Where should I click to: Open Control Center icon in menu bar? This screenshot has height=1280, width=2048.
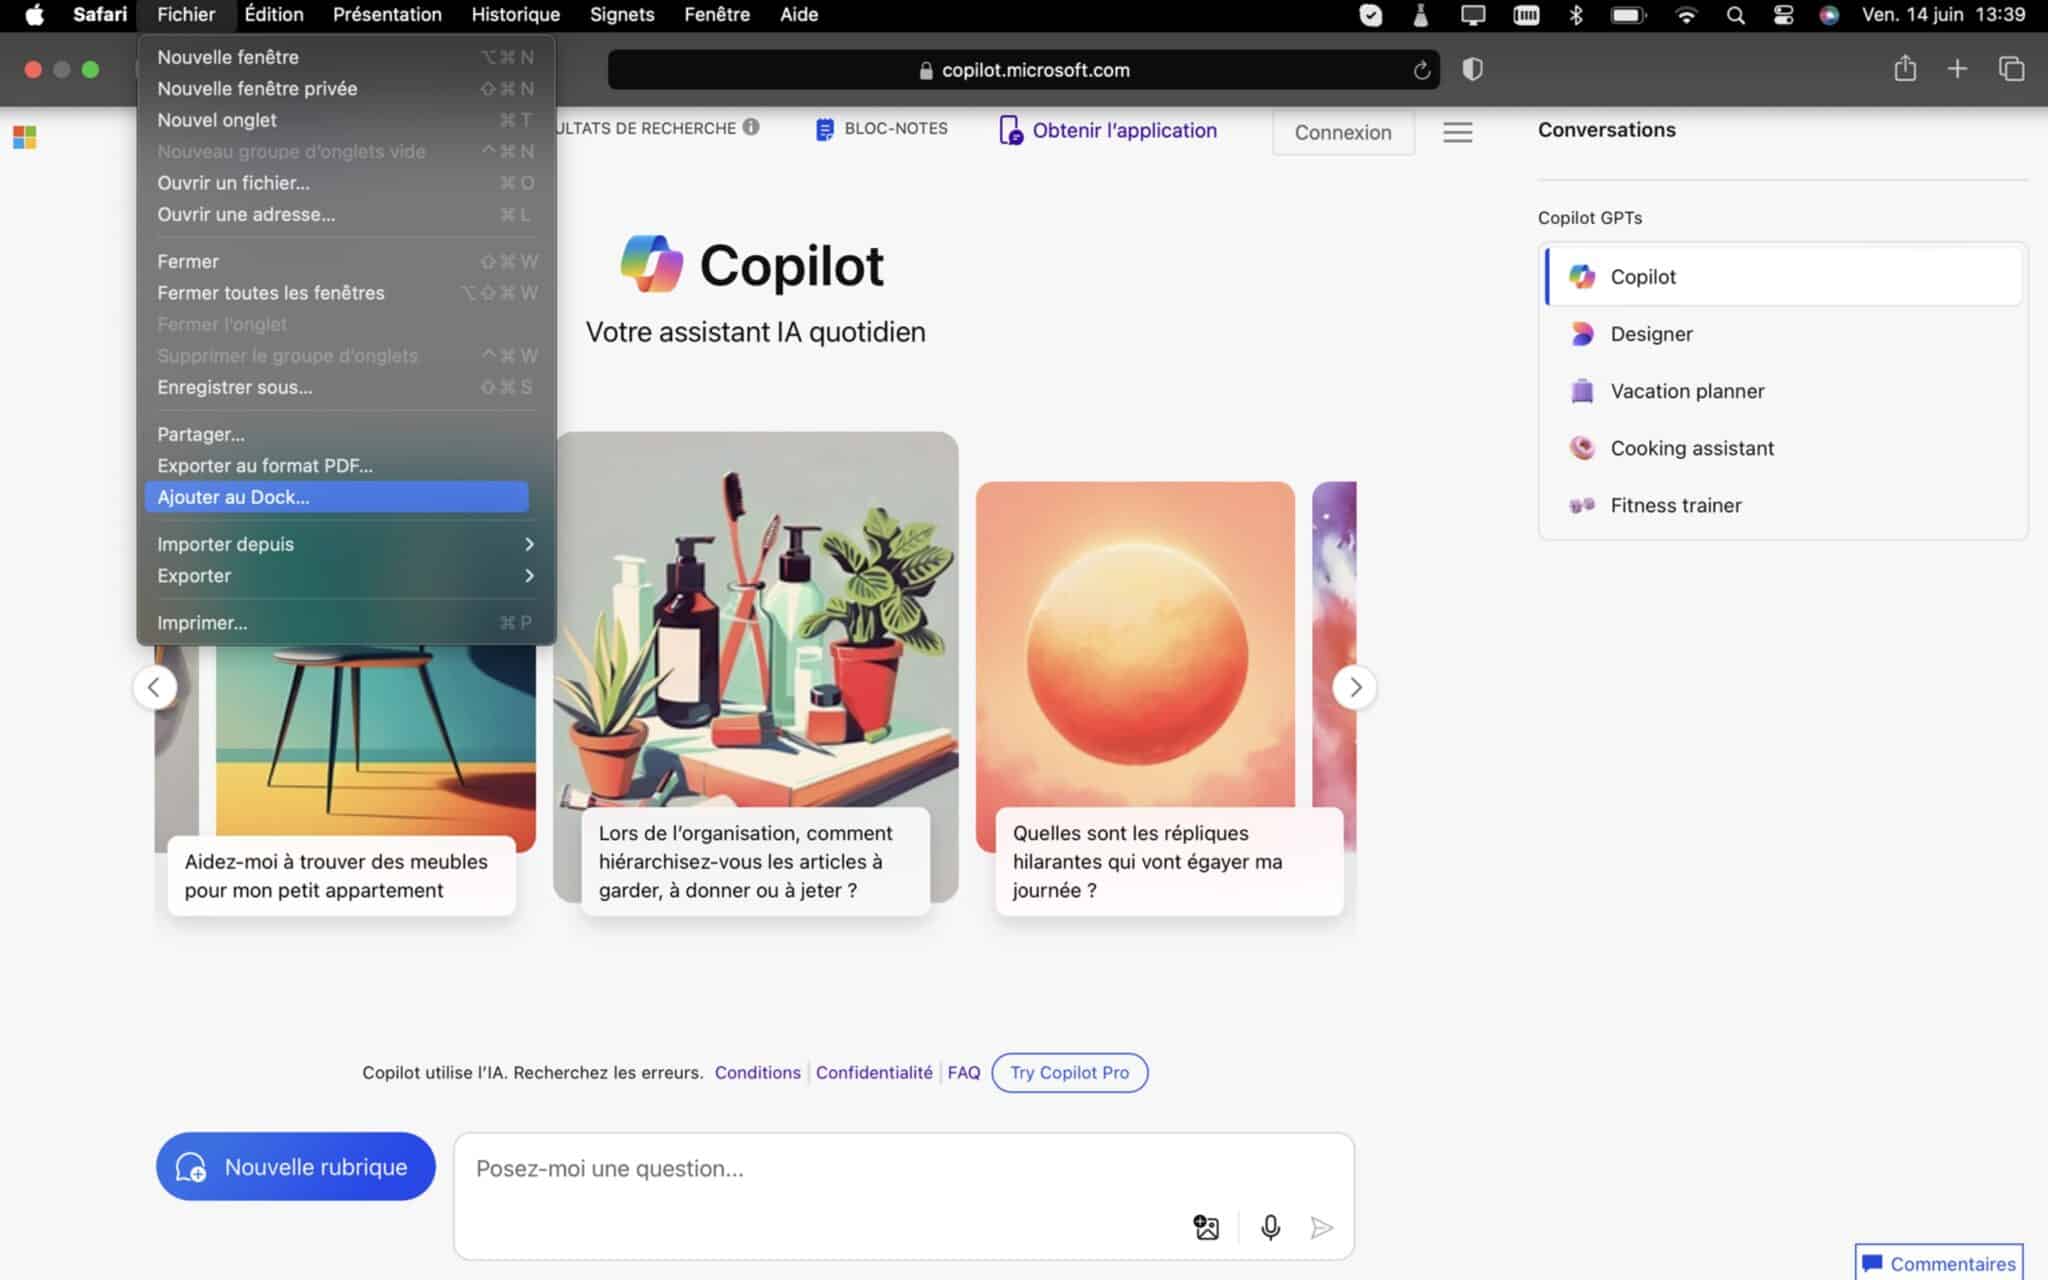(x=1783, y=15)
